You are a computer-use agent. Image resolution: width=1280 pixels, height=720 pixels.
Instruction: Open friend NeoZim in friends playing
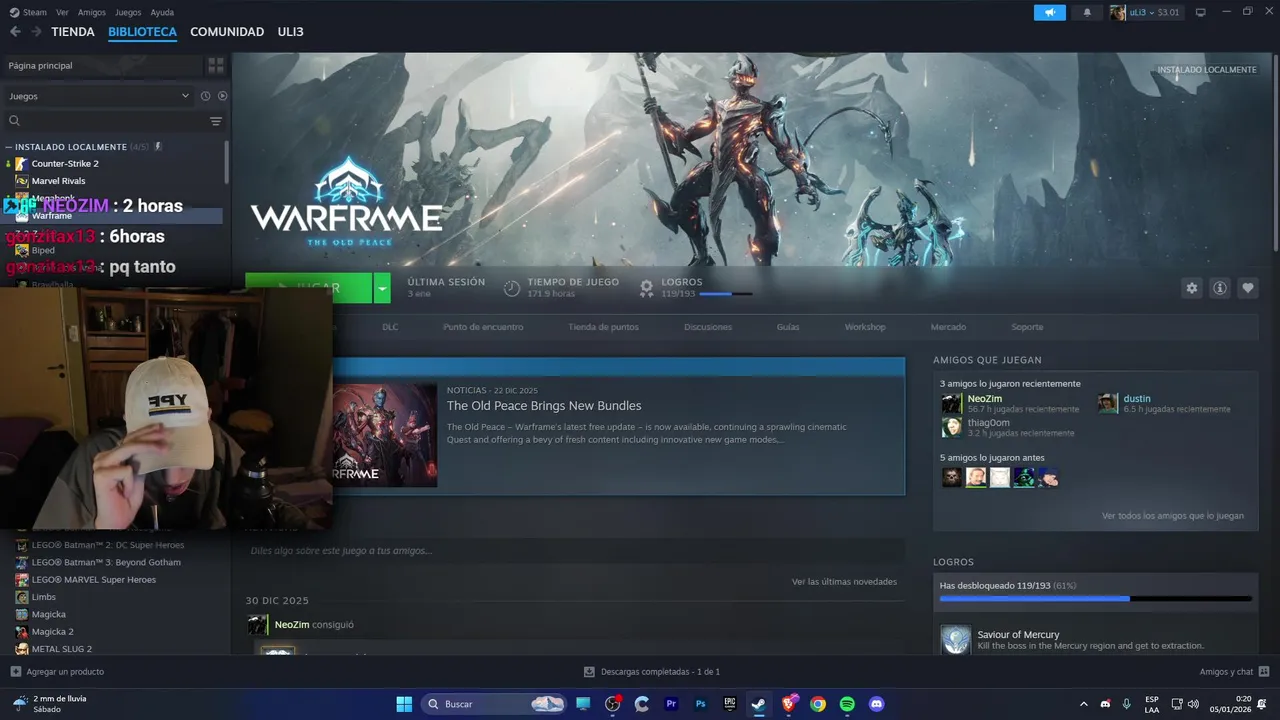click(x=985, y=399)
